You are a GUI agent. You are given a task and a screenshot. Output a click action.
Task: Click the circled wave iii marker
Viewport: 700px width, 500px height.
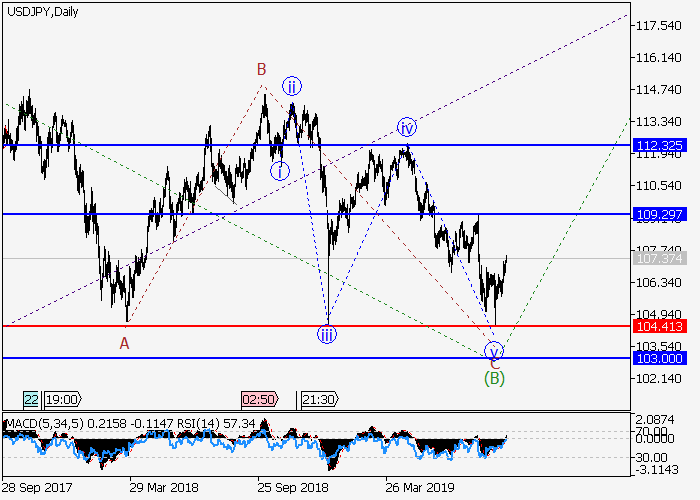click(327, 335)
